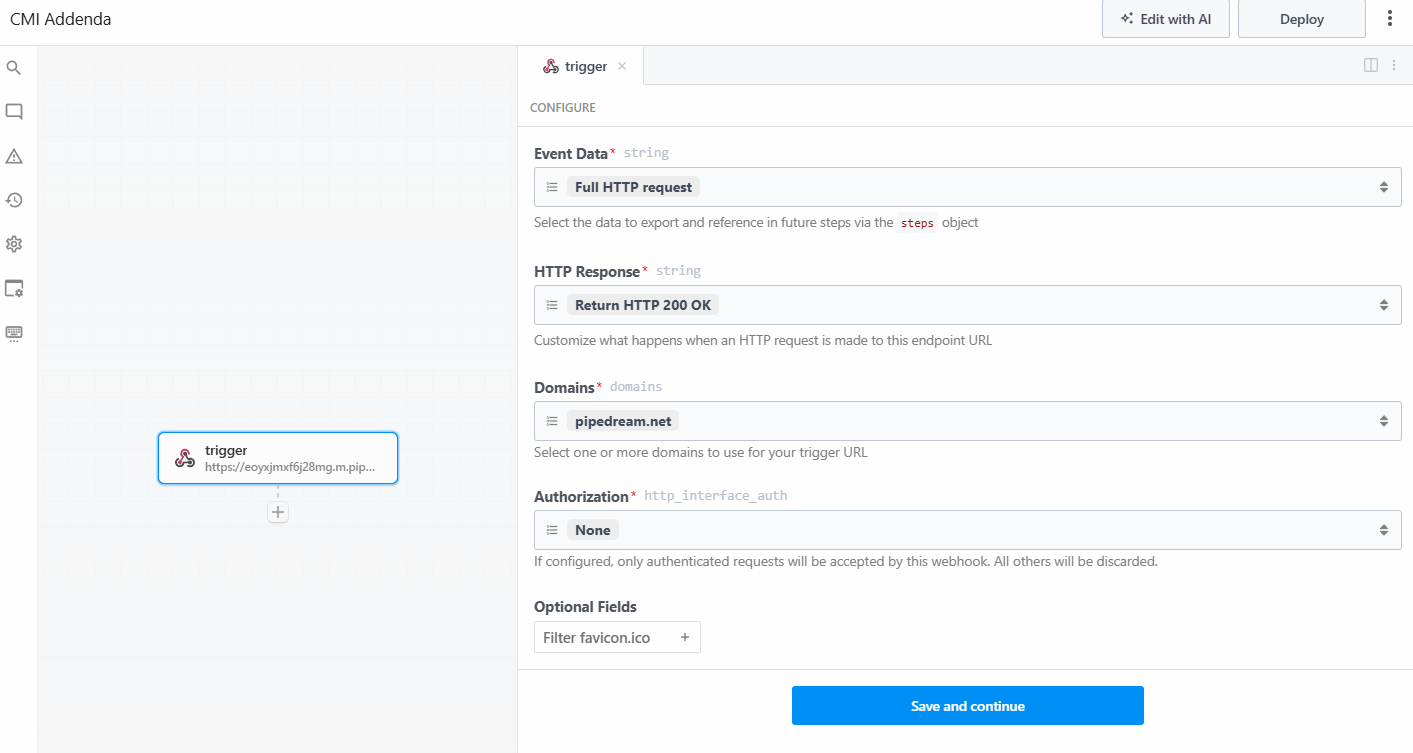The height and width of the screenshot is (753, 1413).
Task: Expand the Event Data dropdown
Action: point(1383,187)
